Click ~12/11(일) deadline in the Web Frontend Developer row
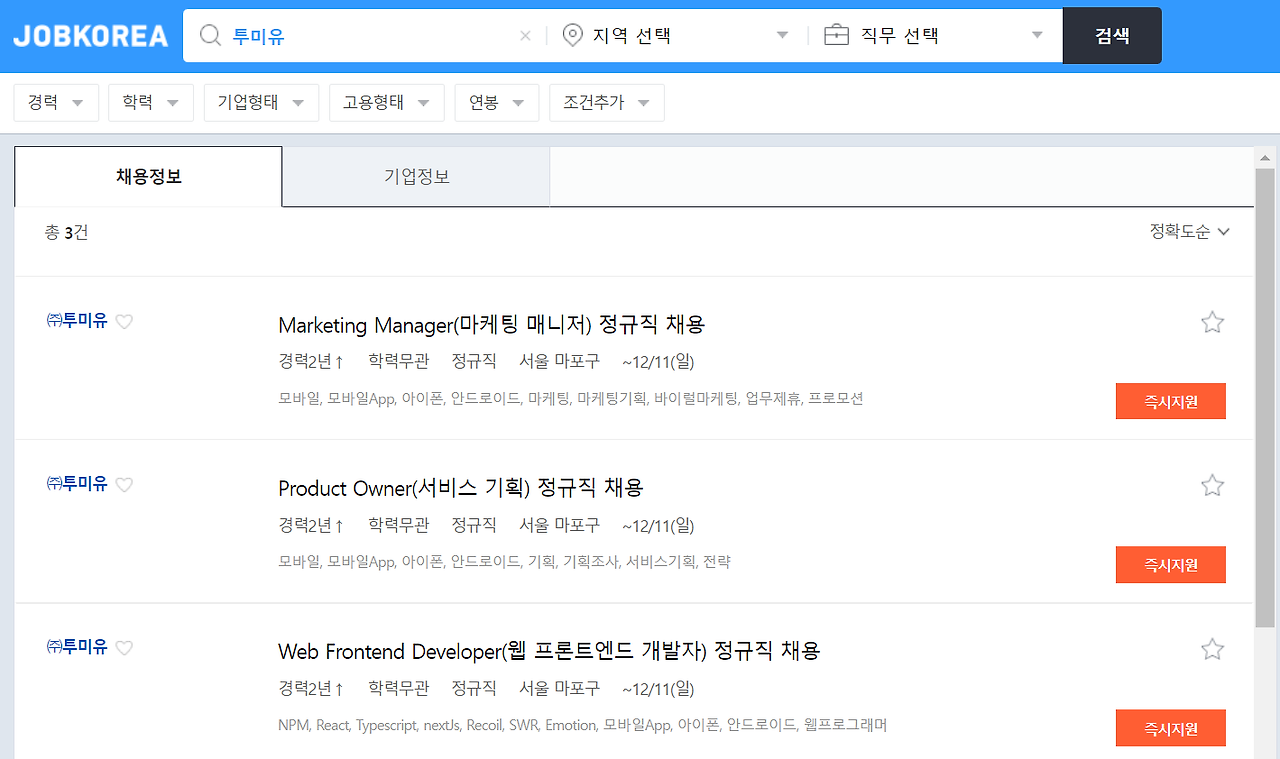Viewport: 1280px width, 759px height. [658, 688]
